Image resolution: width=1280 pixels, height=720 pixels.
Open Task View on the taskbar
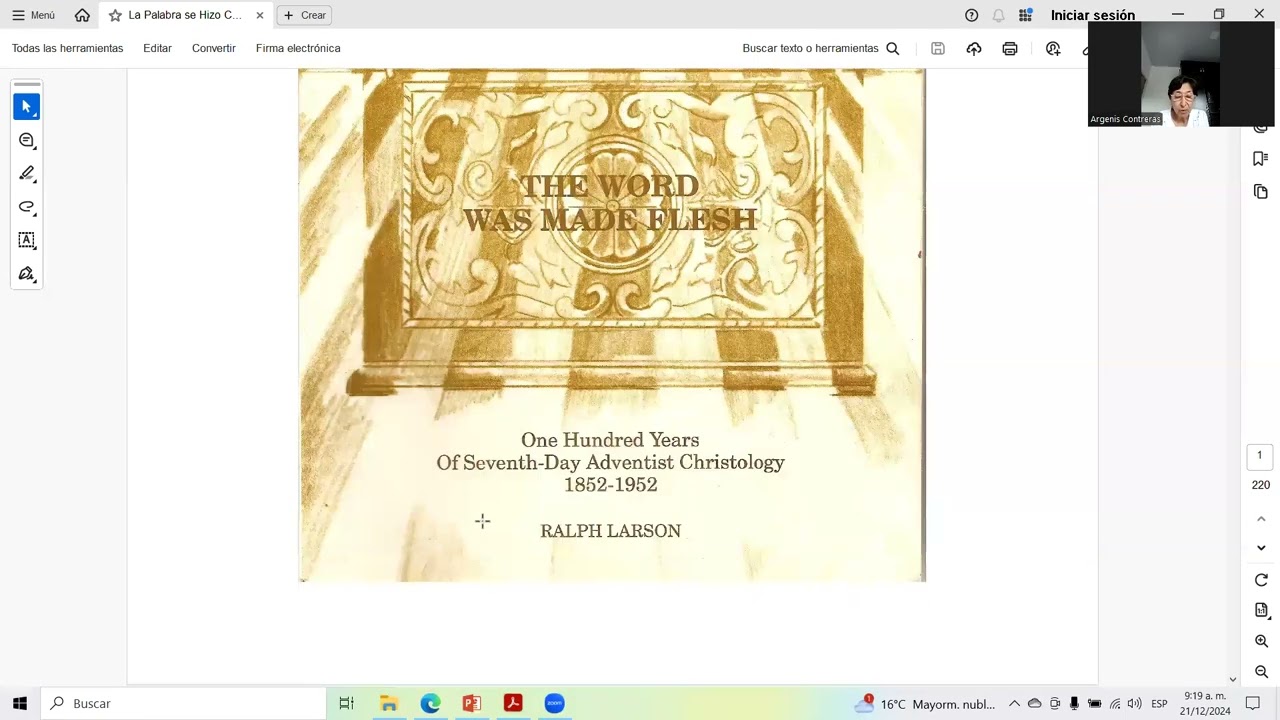pyautogui.click(x=346, y=703)
